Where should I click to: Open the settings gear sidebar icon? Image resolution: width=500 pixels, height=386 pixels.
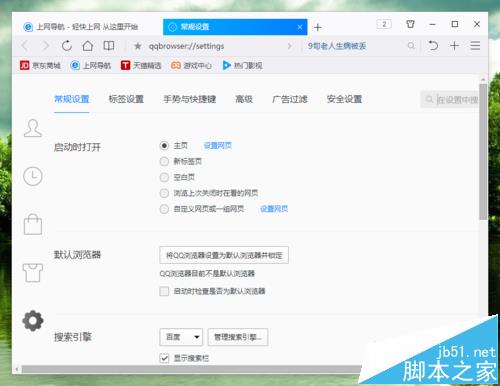(33, 321)
